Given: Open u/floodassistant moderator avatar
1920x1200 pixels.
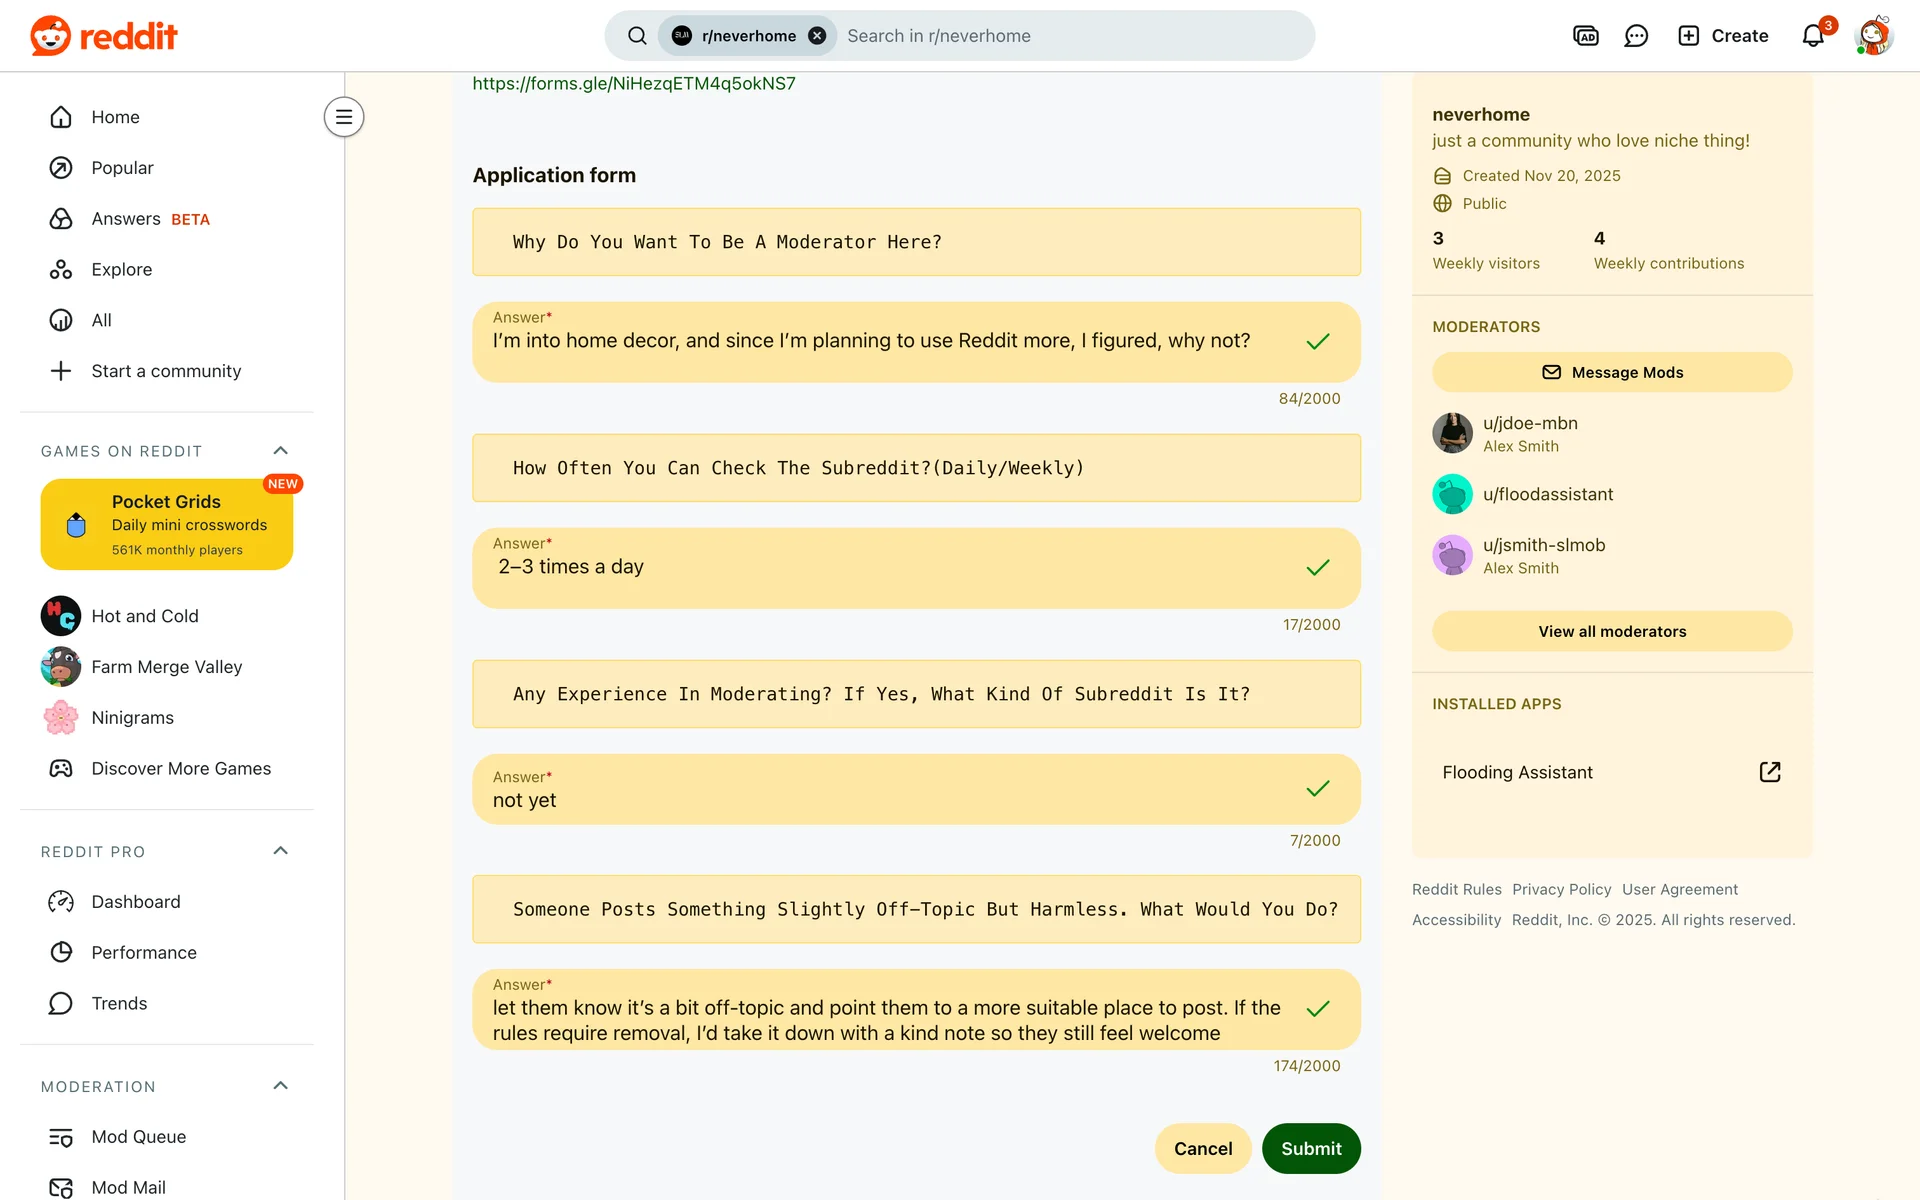Looking at the screenshot, I should coord(1452,494).
